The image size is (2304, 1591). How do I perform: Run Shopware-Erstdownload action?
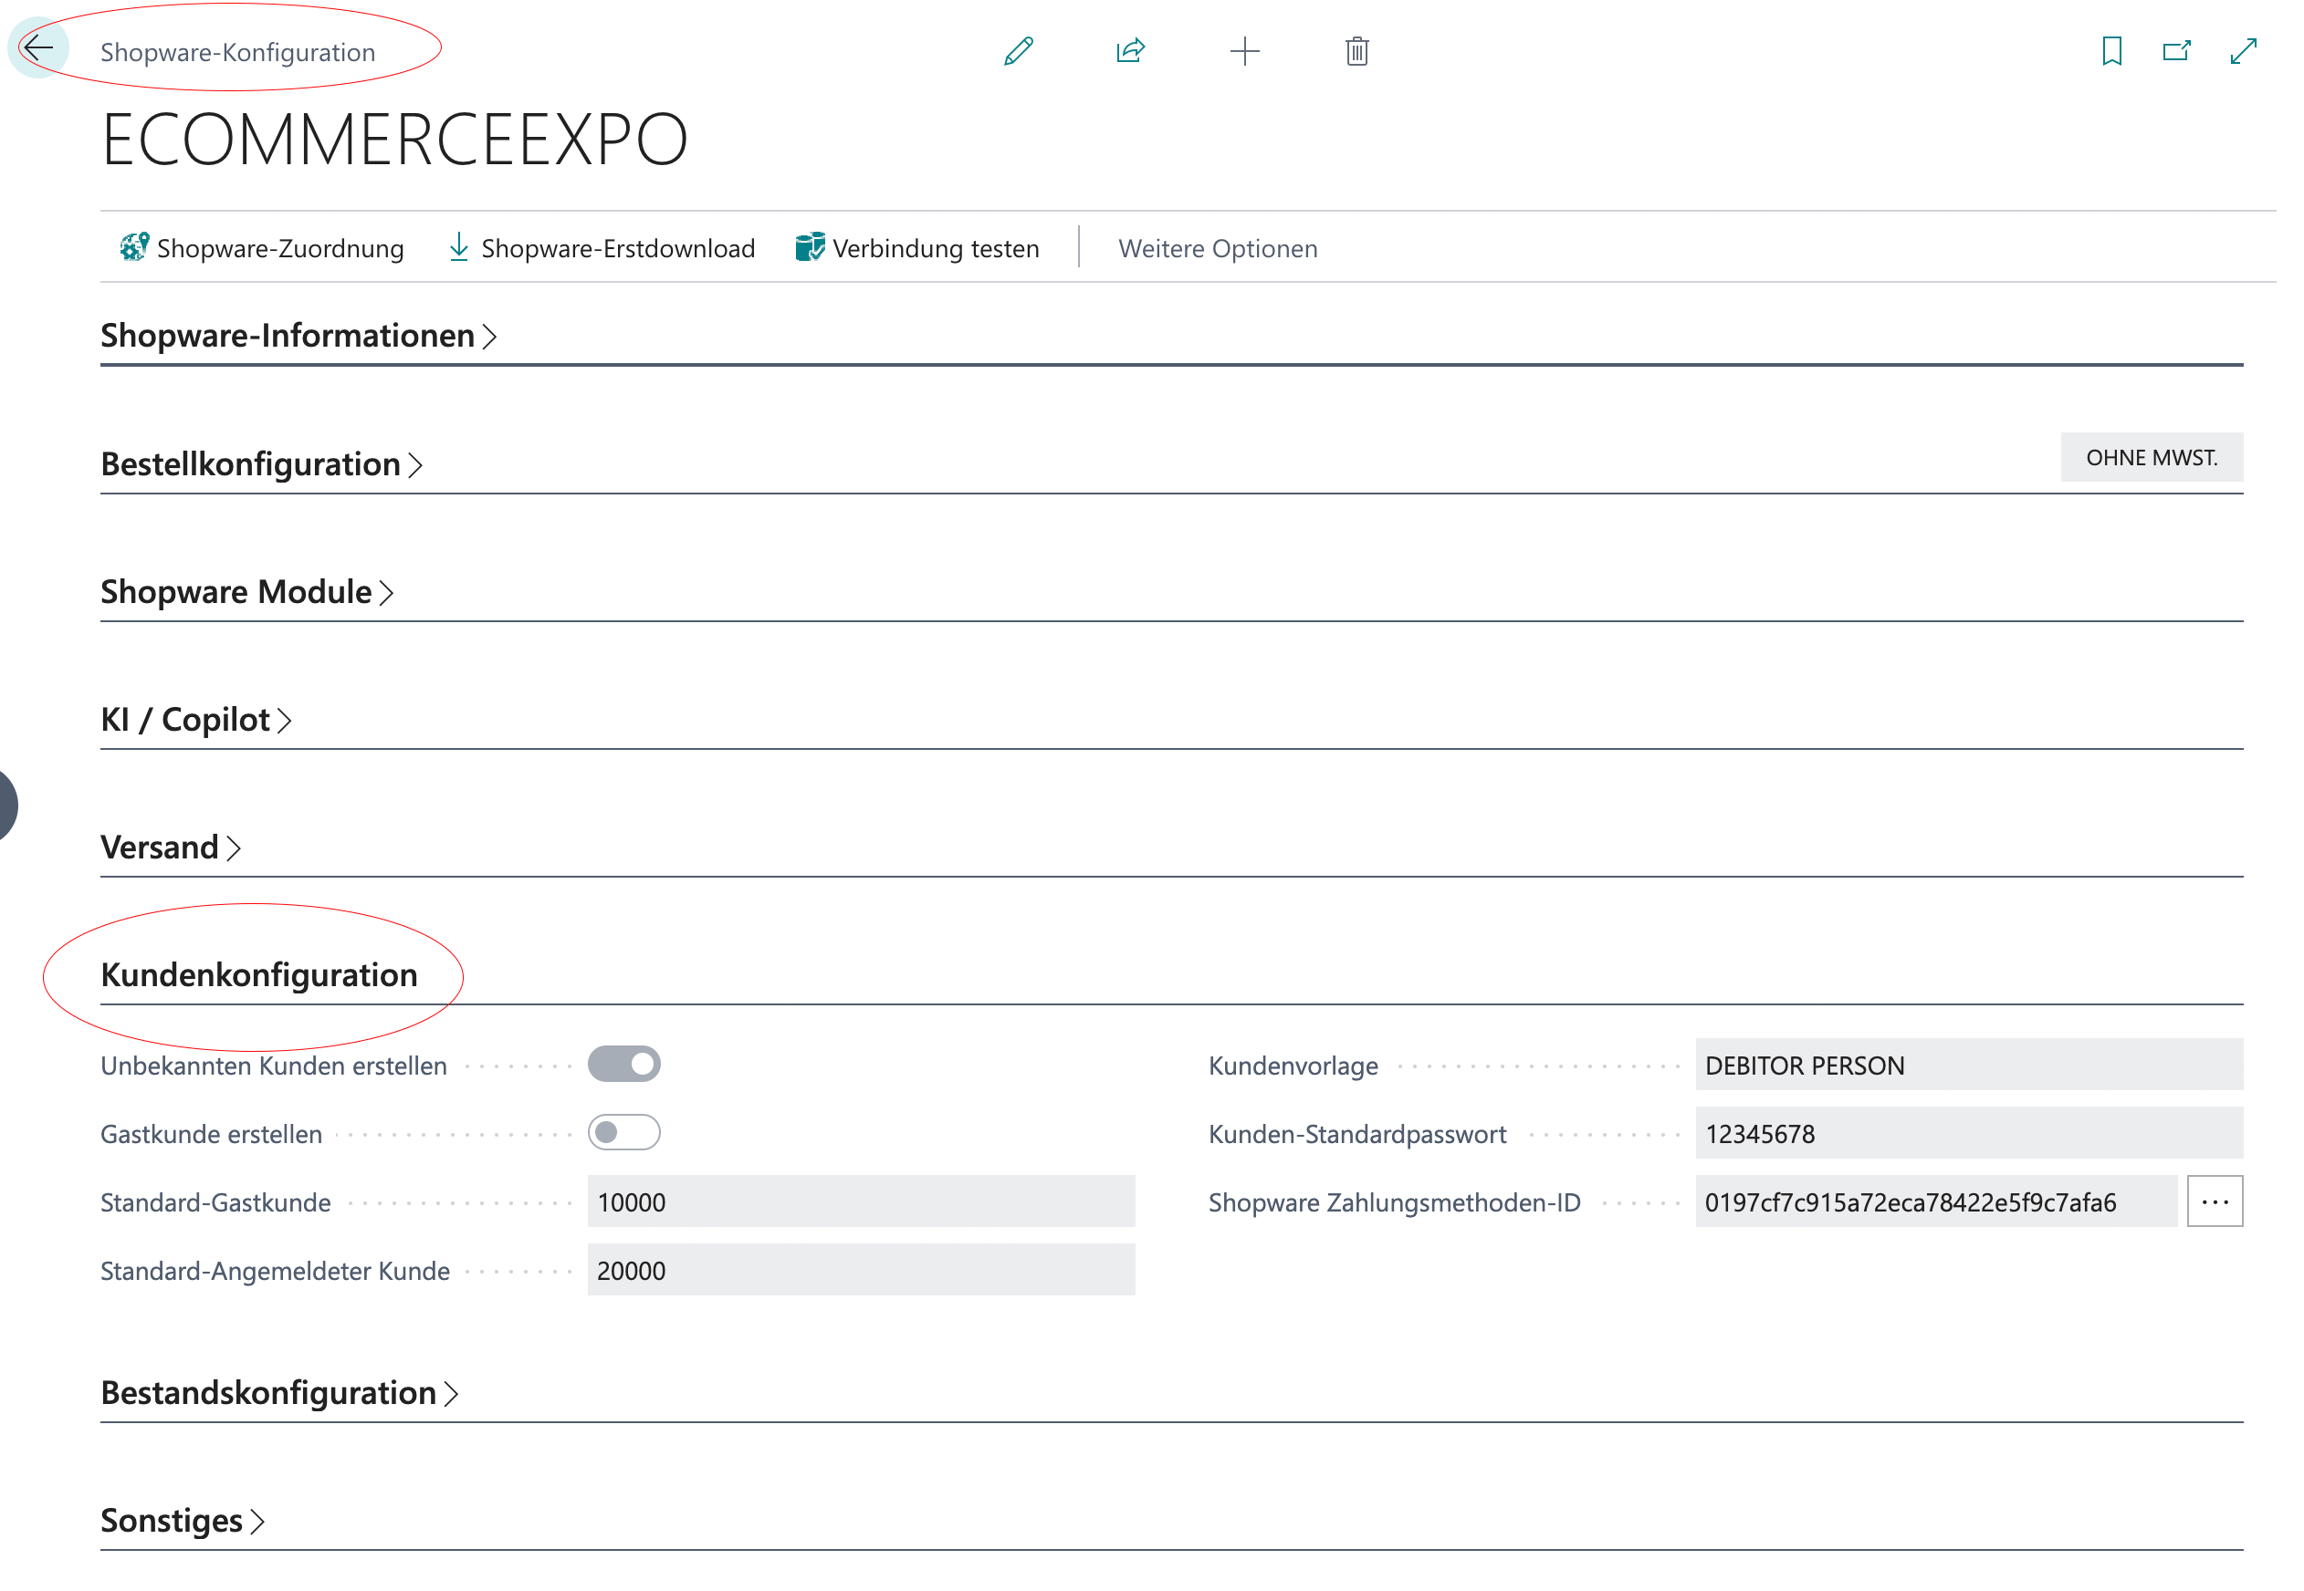click(601, 248)
